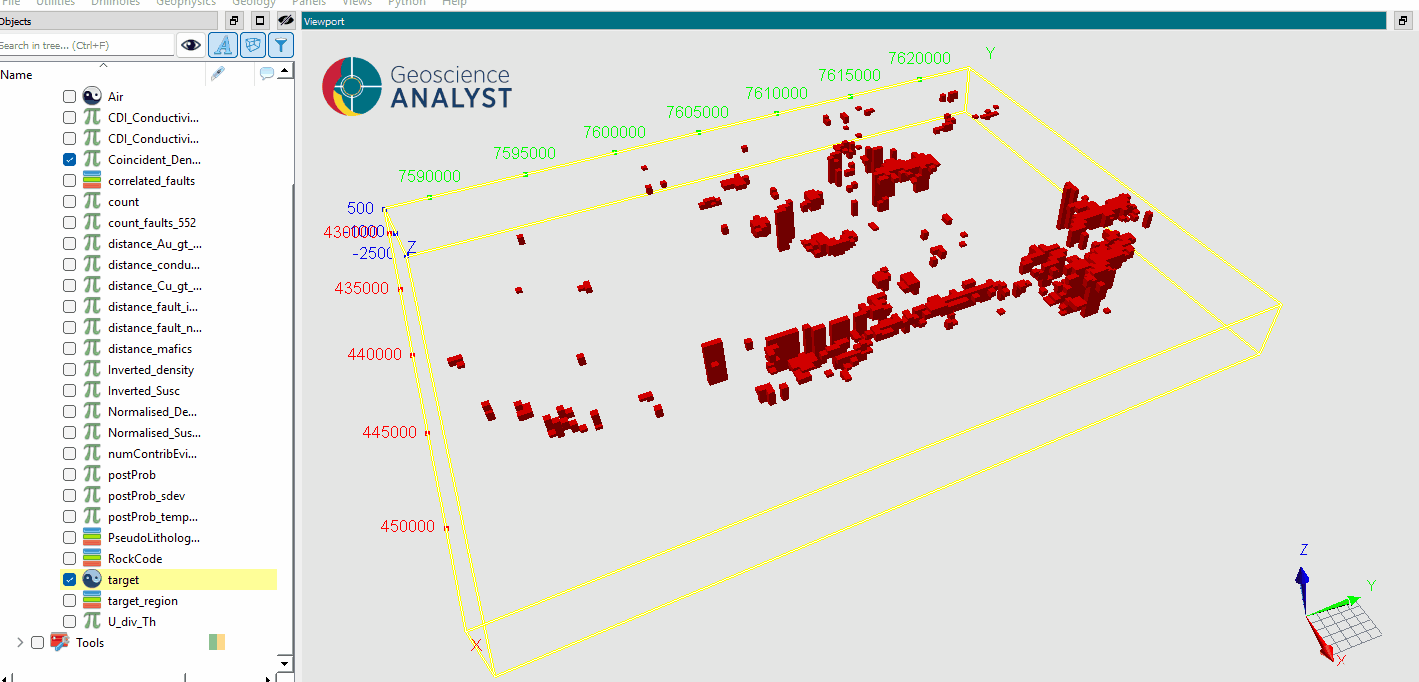Click the blue funnel filter icon
This screenshot has width=1419, height=682.
(282, 45)
